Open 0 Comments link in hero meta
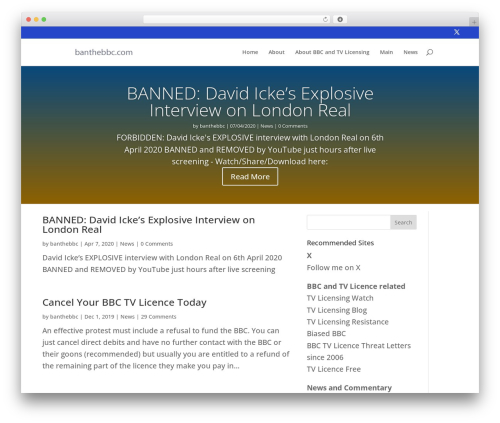Screen dimensions: 500x423 [293, 126]
